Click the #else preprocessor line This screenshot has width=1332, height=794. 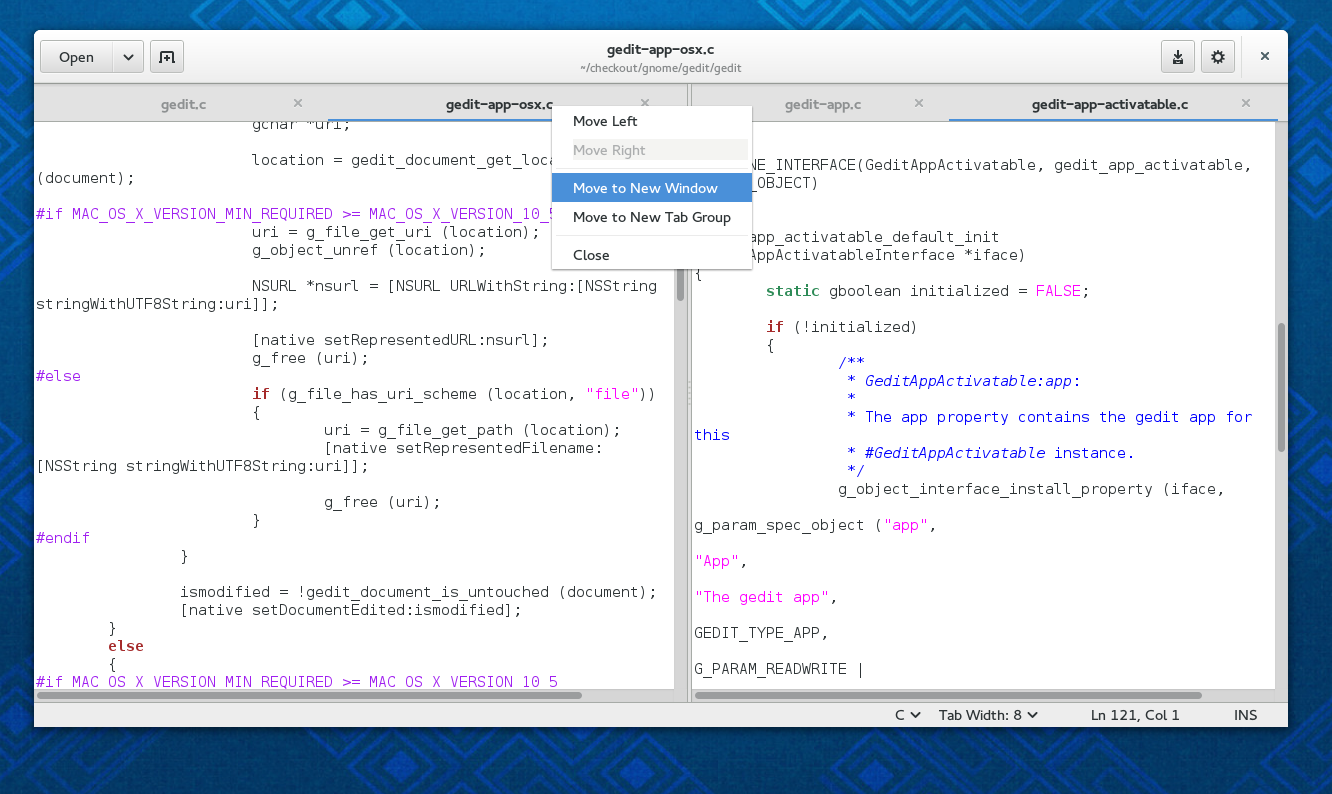[x=58, y=376]
